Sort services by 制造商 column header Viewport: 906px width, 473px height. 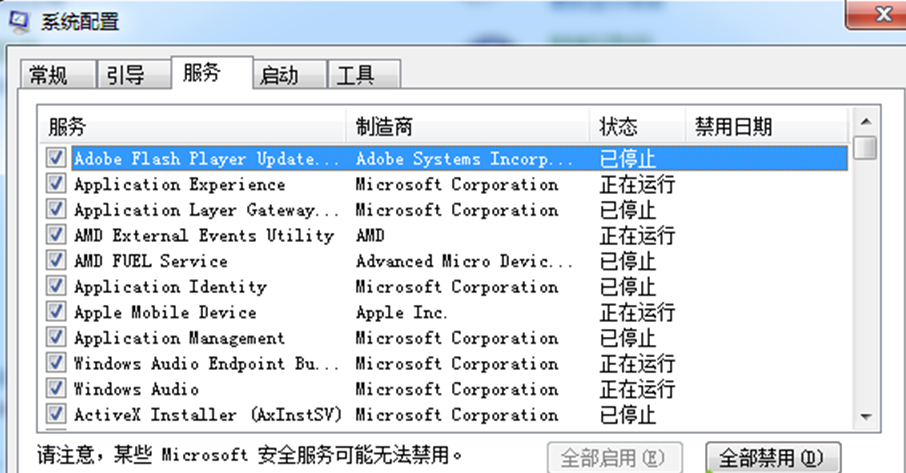467,127
